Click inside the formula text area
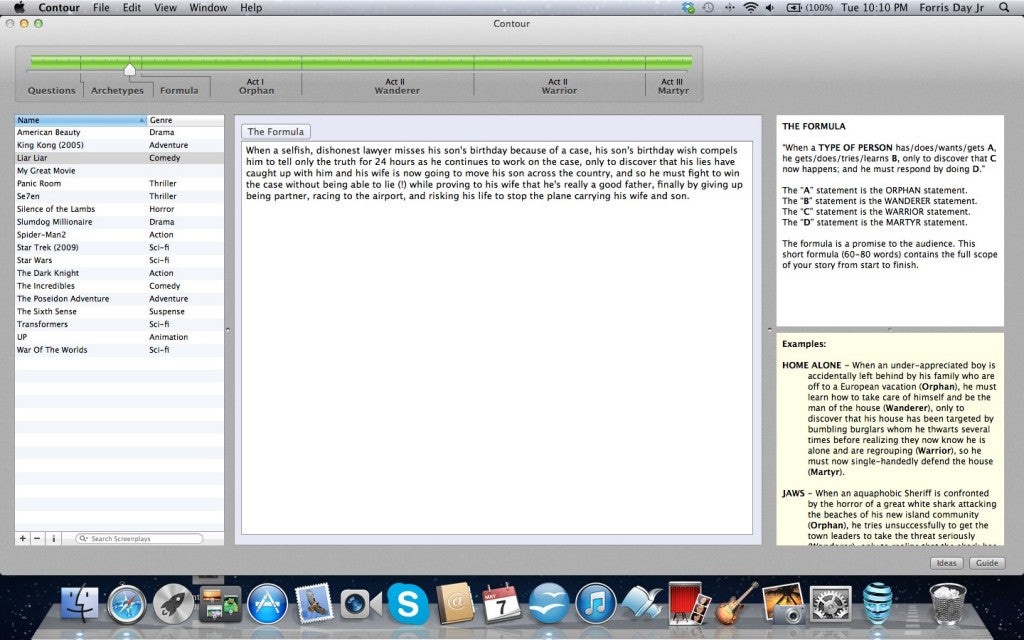This screenshot has width=1024, height=640. coord(496,338)
